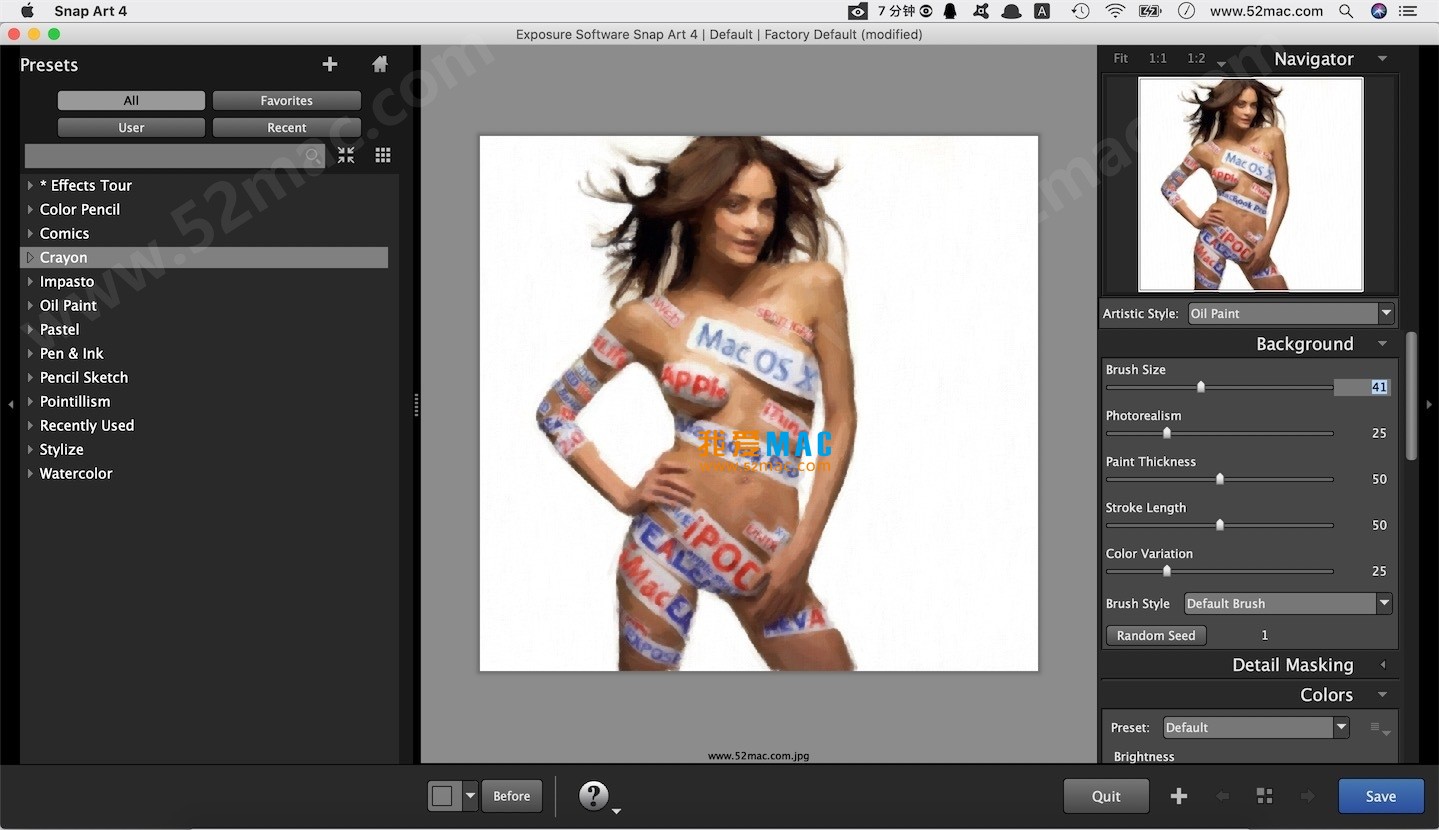Collapse the Navigator panel
This screenshot has width=1439, height=830.
pyautogui.click(x=1383, y=59)
